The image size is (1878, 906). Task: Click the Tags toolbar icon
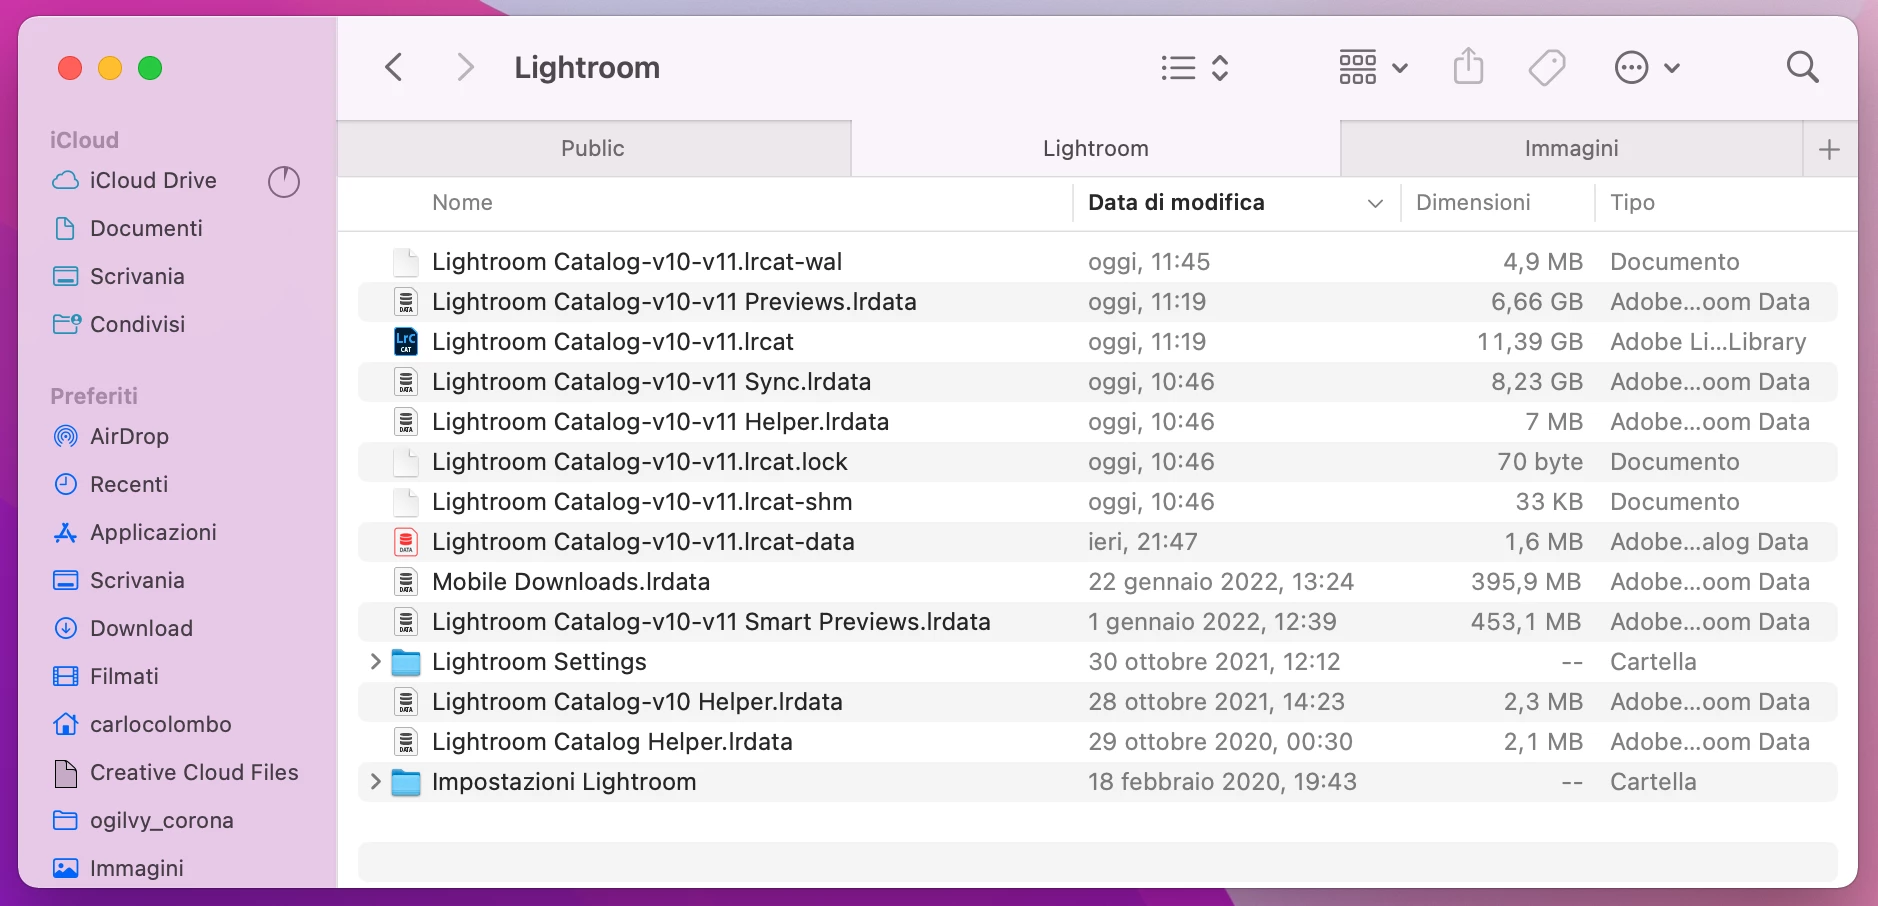tap(1547, 67)
